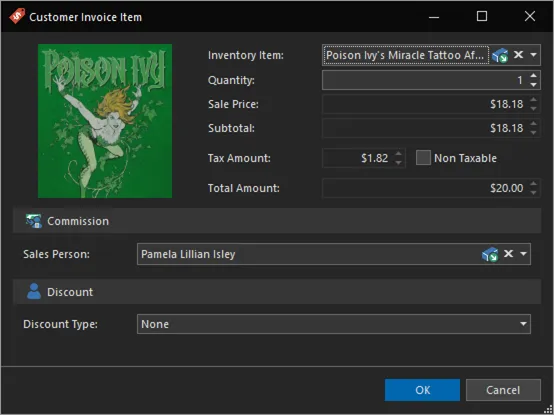Click the Commission section header
This screenshot has width=554, height=415.
(x=277, y=221)
